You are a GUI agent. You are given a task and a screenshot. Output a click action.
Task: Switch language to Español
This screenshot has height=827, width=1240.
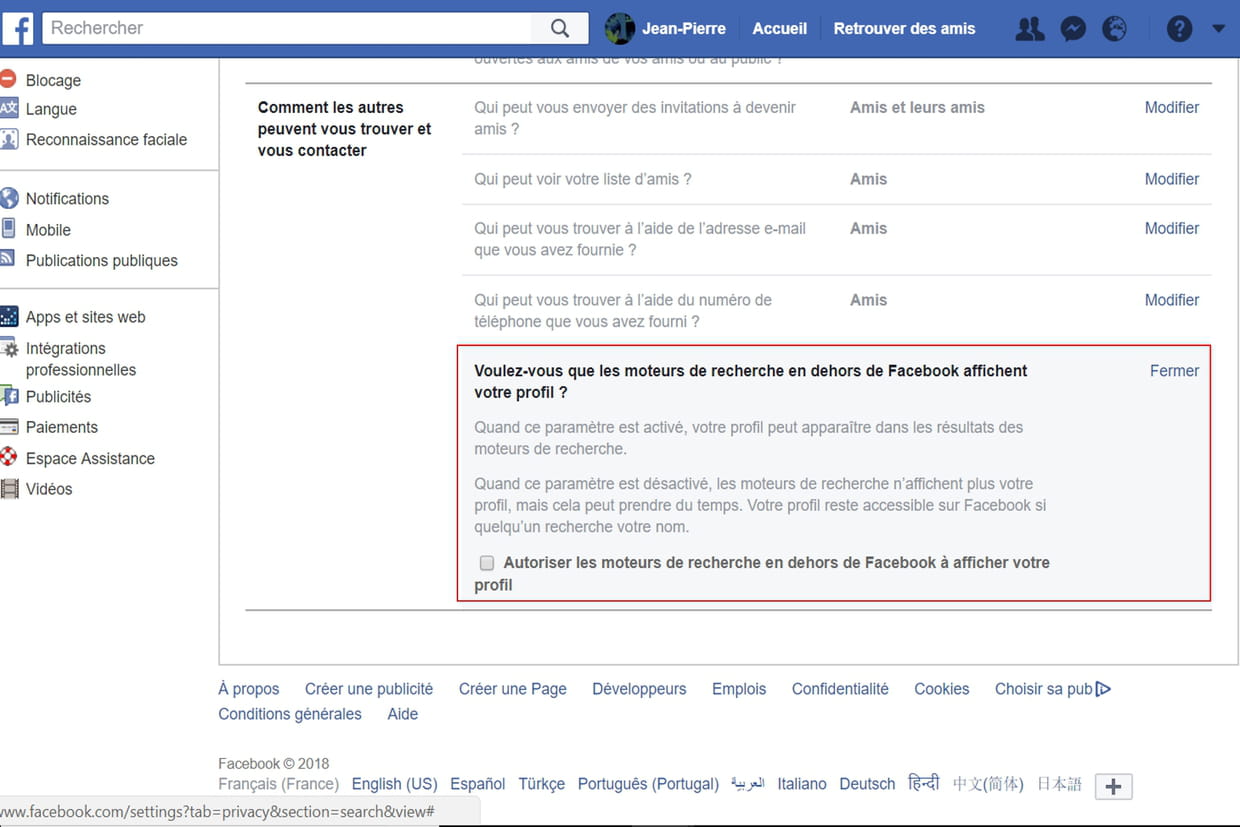point(477,784)
